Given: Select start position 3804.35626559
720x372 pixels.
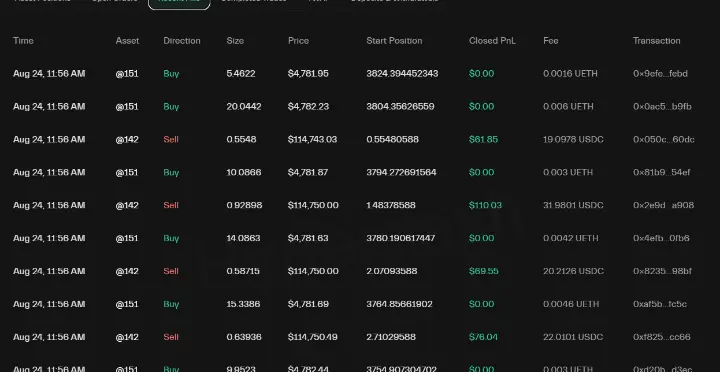Looking at the screenshot, I should 400,107.
